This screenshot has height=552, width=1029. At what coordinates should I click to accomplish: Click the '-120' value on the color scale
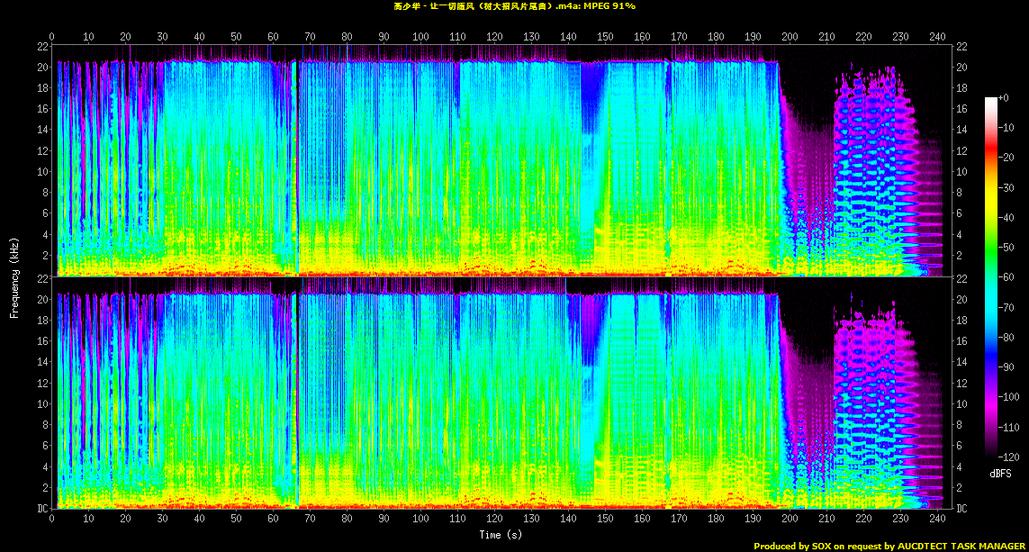click(x=1009, y=457)
